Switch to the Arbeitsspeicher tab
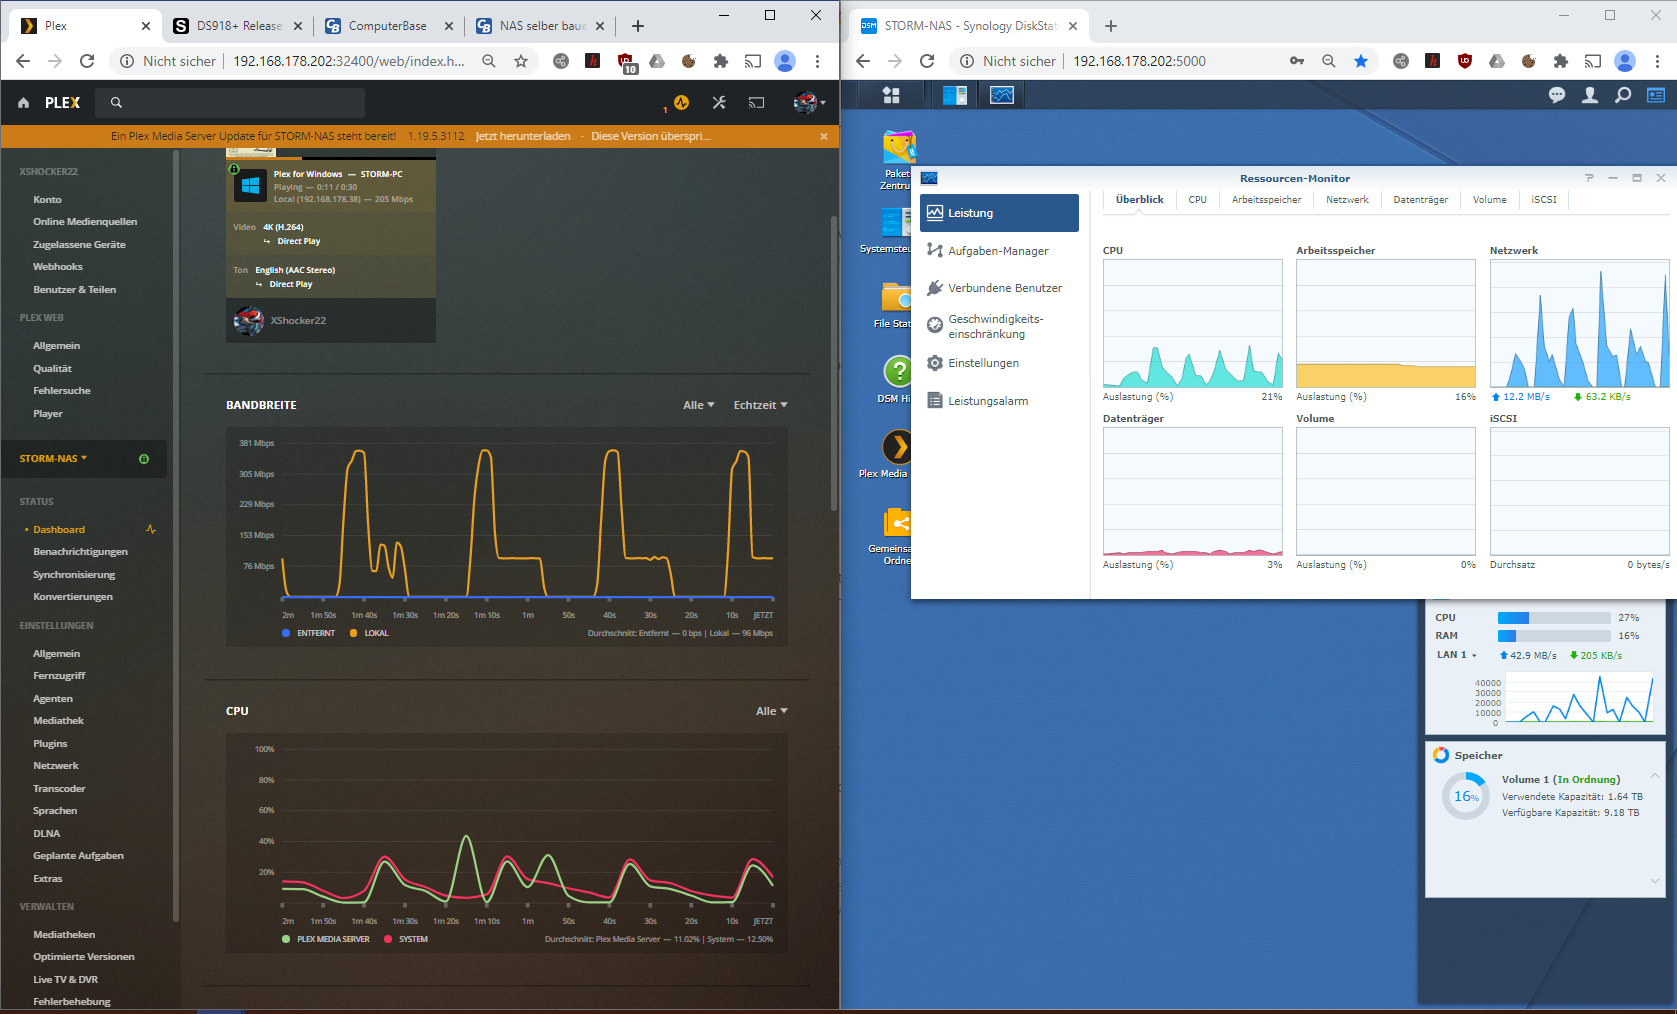 point(1267,200)
